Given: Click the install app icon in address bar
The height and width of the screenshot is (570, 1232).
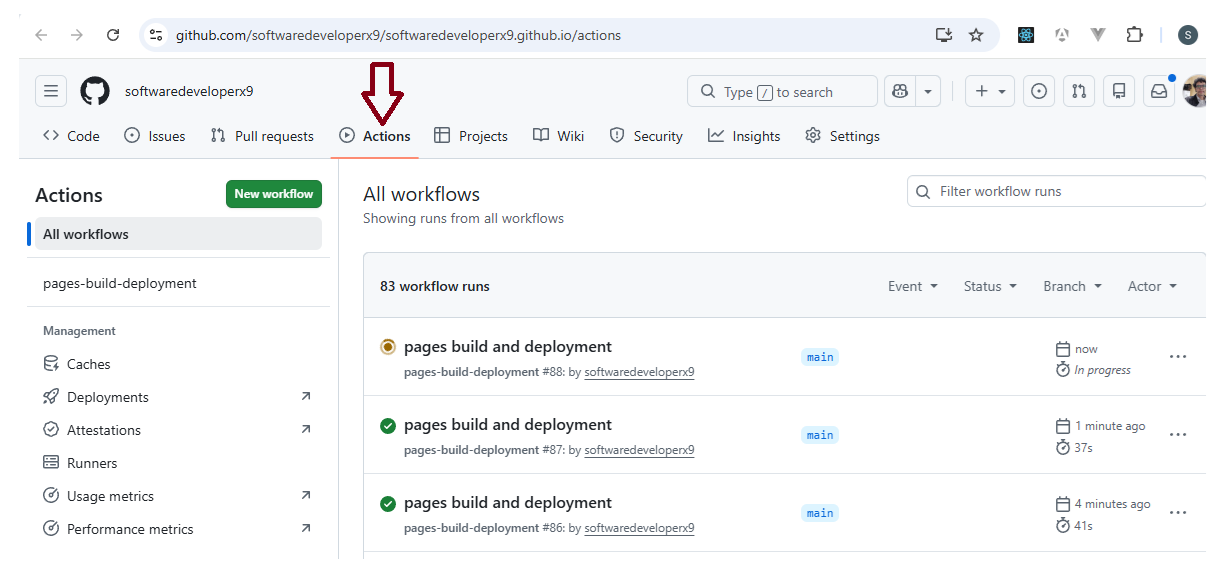Looking at the screenshot, I should point(943,35).
